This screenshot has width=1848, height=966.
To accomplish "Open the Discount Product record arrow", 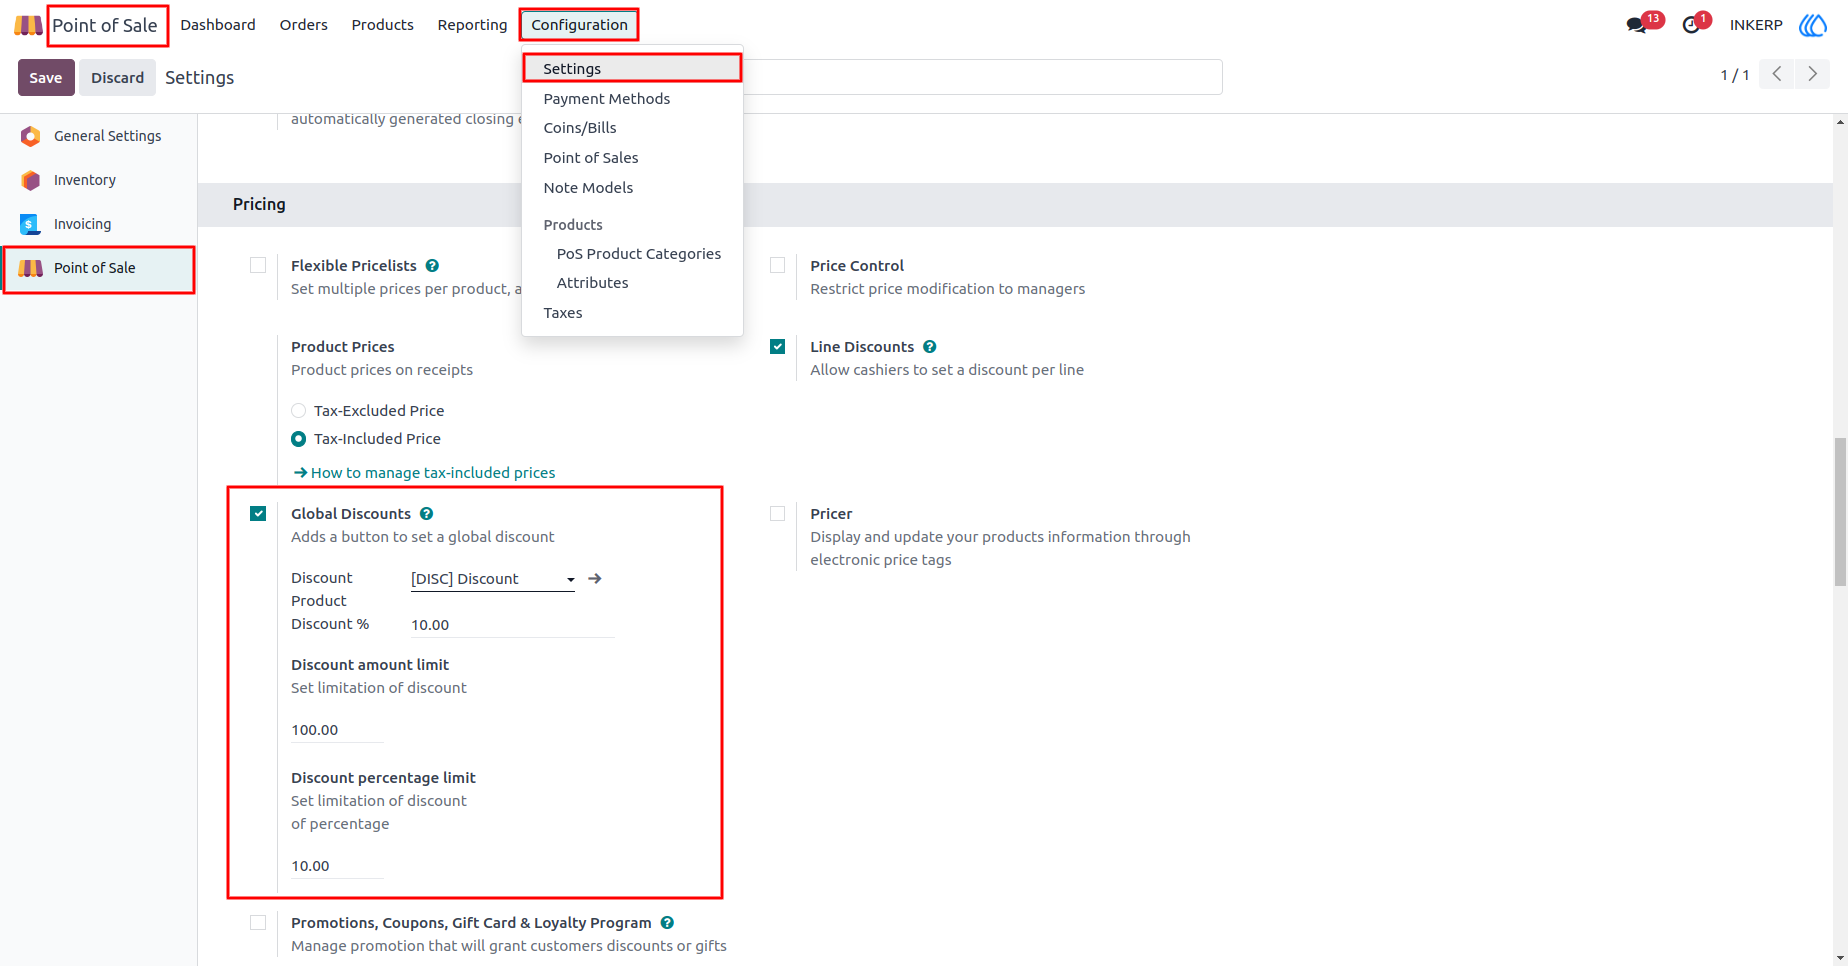I will pyautogui.click(x=595, y=579).
